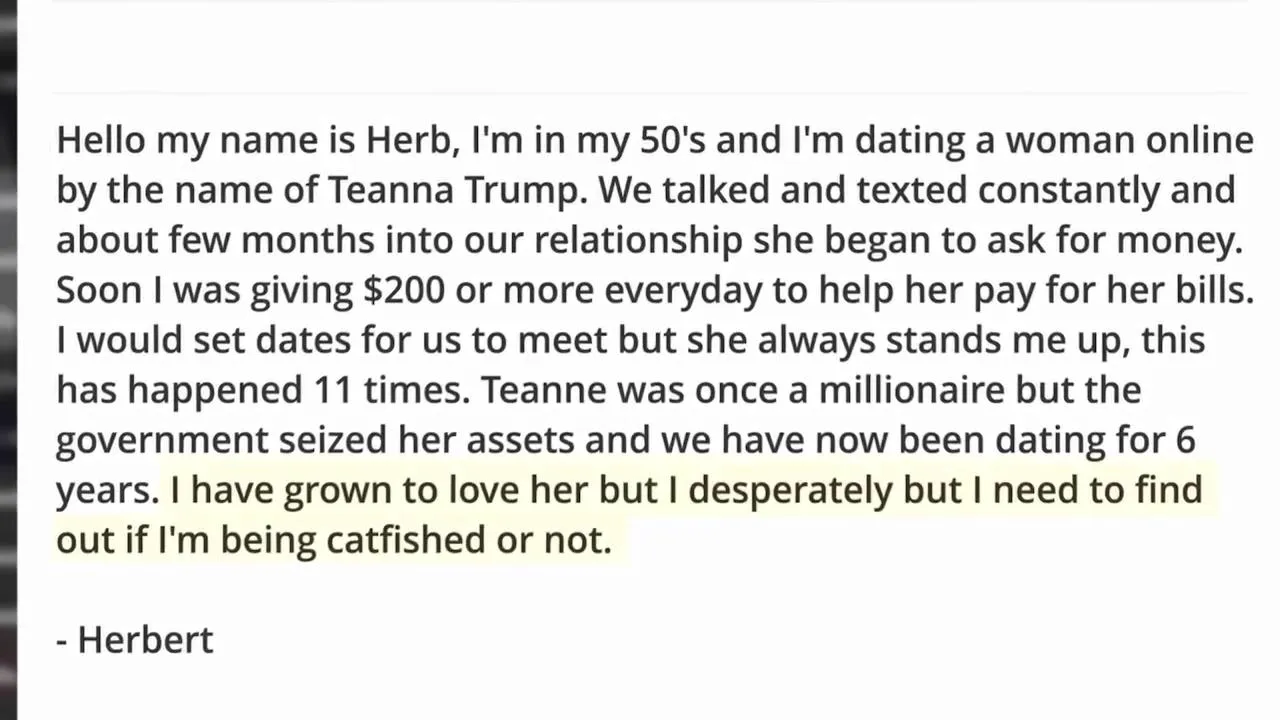
Task: Click the "11 times" phrase
Action: tap(386, 390)
